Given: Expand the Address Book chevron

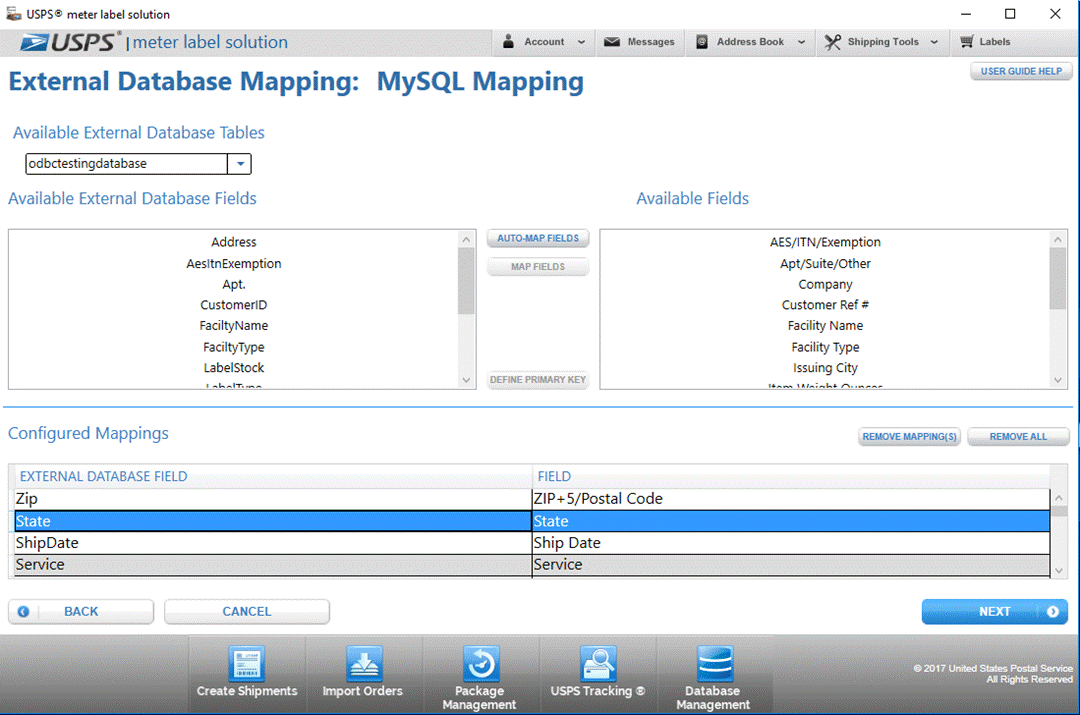Looking at the screenshot, I should 801,42.
